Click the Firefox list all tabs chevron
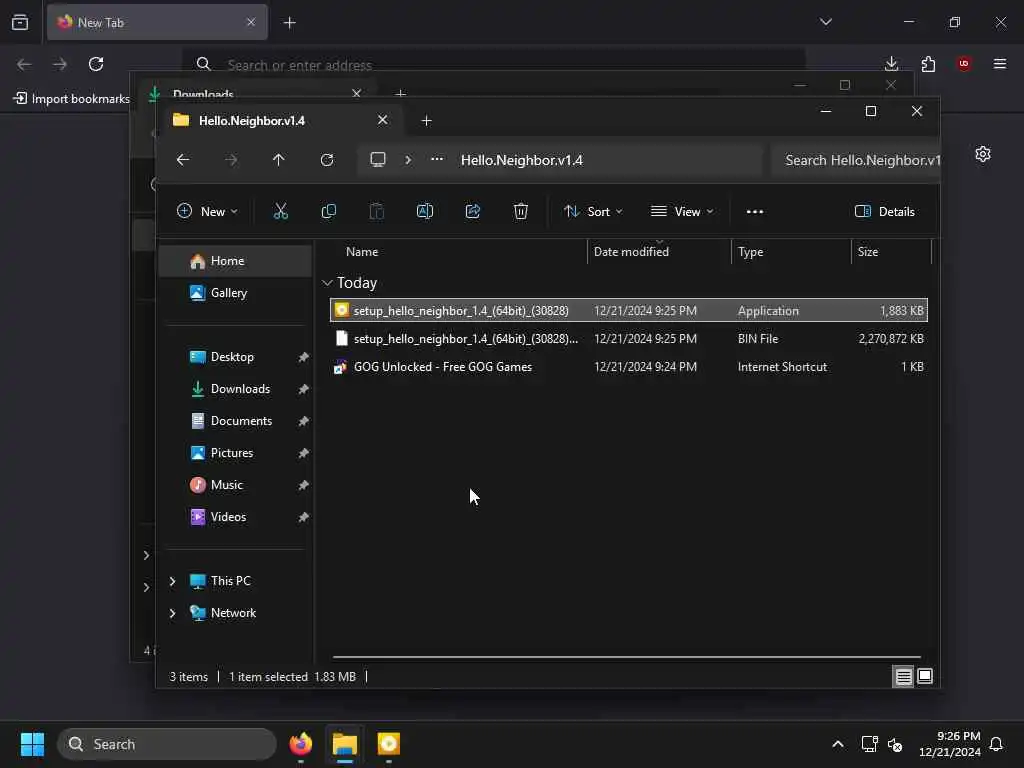Viewport: 1024px width, 768px height. coord(826,22)
